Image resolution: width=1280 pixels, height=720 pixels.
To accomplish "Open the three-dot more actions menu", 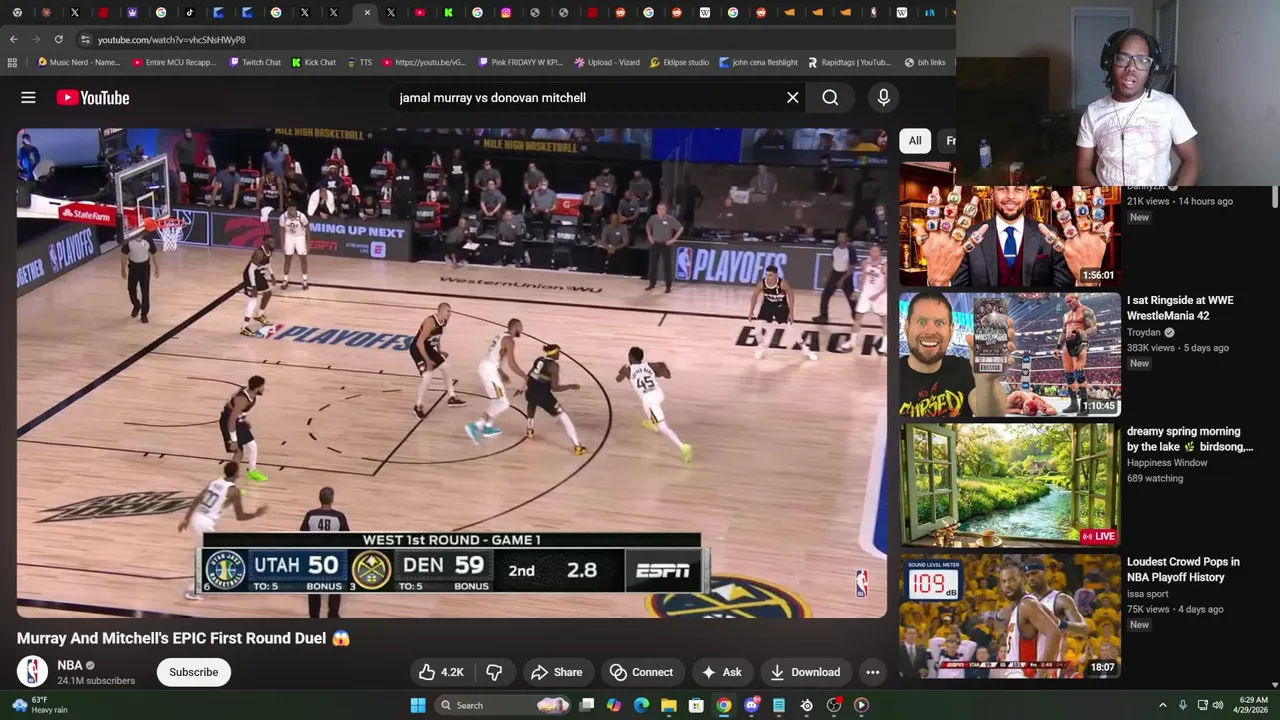I will tap(872, 672).
